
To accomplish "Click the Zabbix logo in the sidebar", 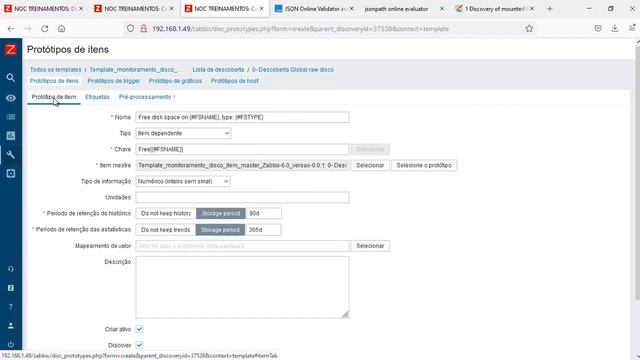I will coord(11,50).
